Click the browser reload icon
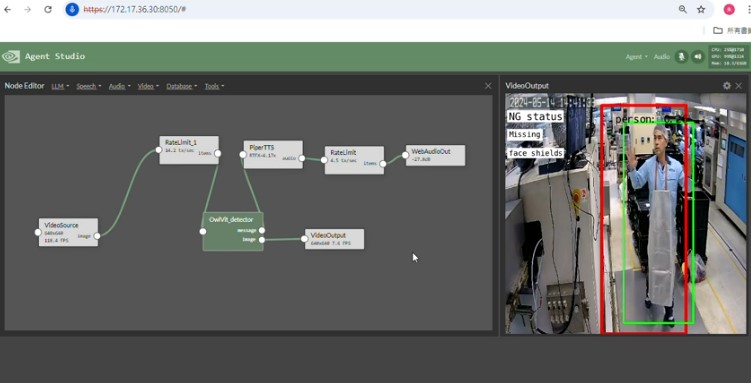This screenshot has height=383, width=751. point(48,10)
